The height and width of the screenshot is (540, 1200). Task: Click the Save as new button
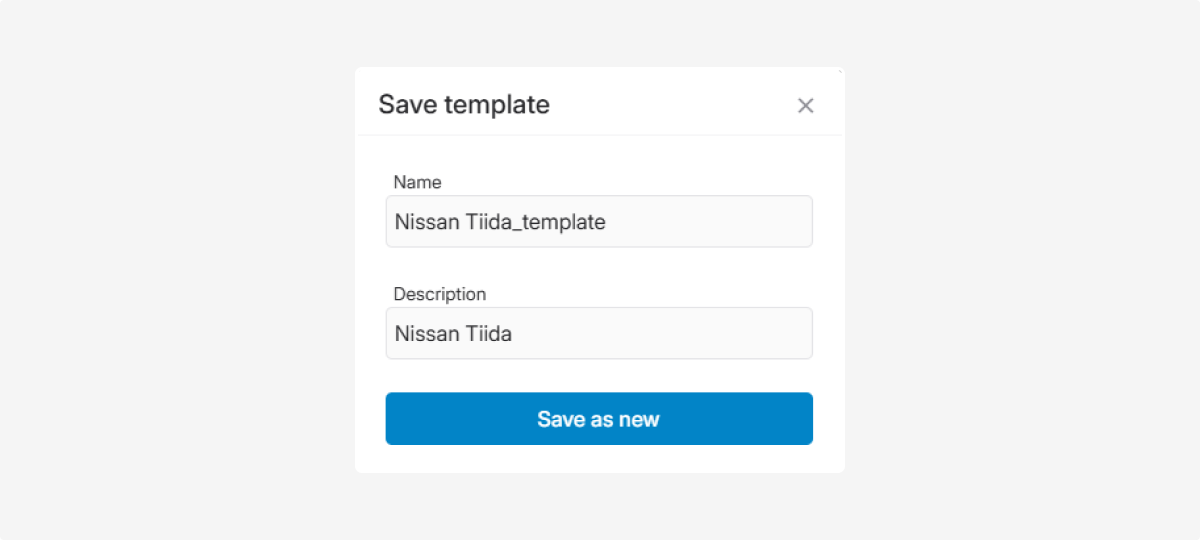[598, 419]
